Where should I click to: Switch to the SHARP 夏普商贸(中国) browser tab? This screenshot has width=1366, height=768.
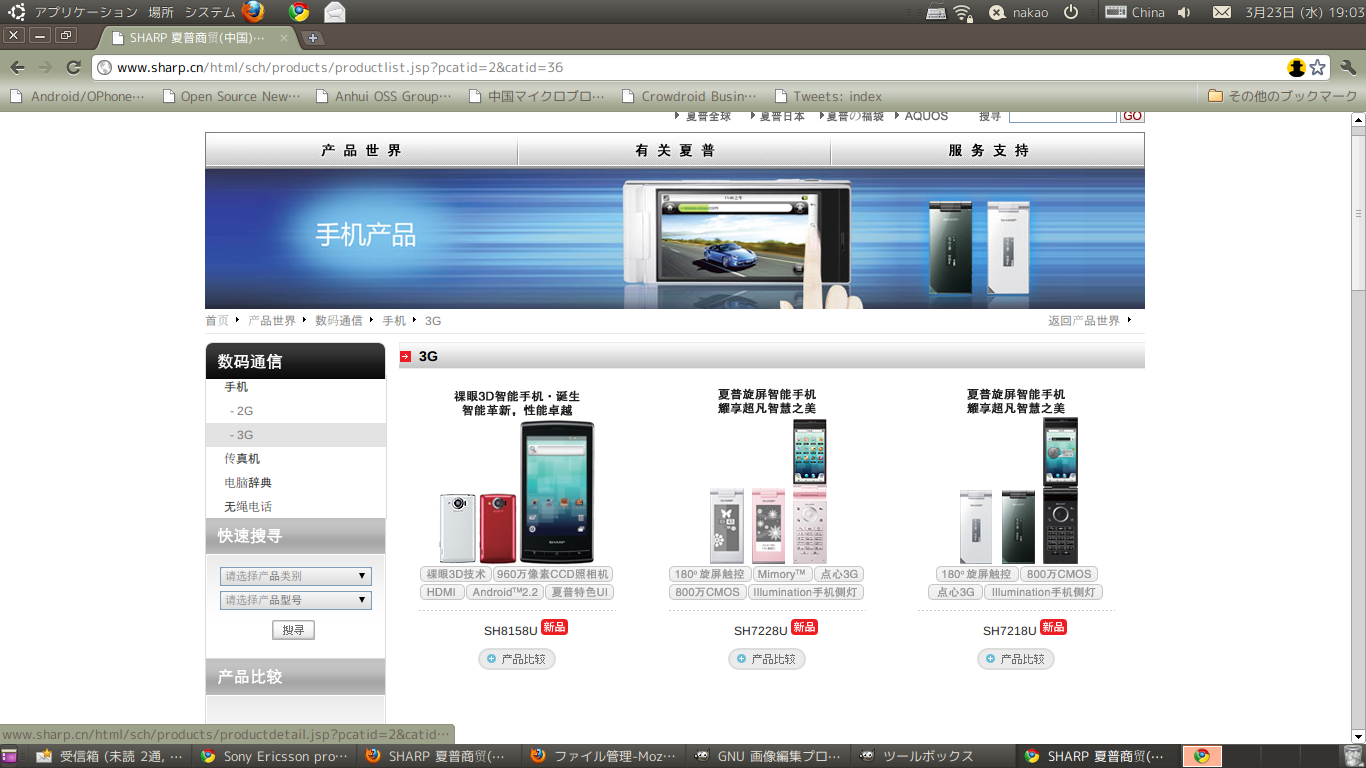point(198,38)
